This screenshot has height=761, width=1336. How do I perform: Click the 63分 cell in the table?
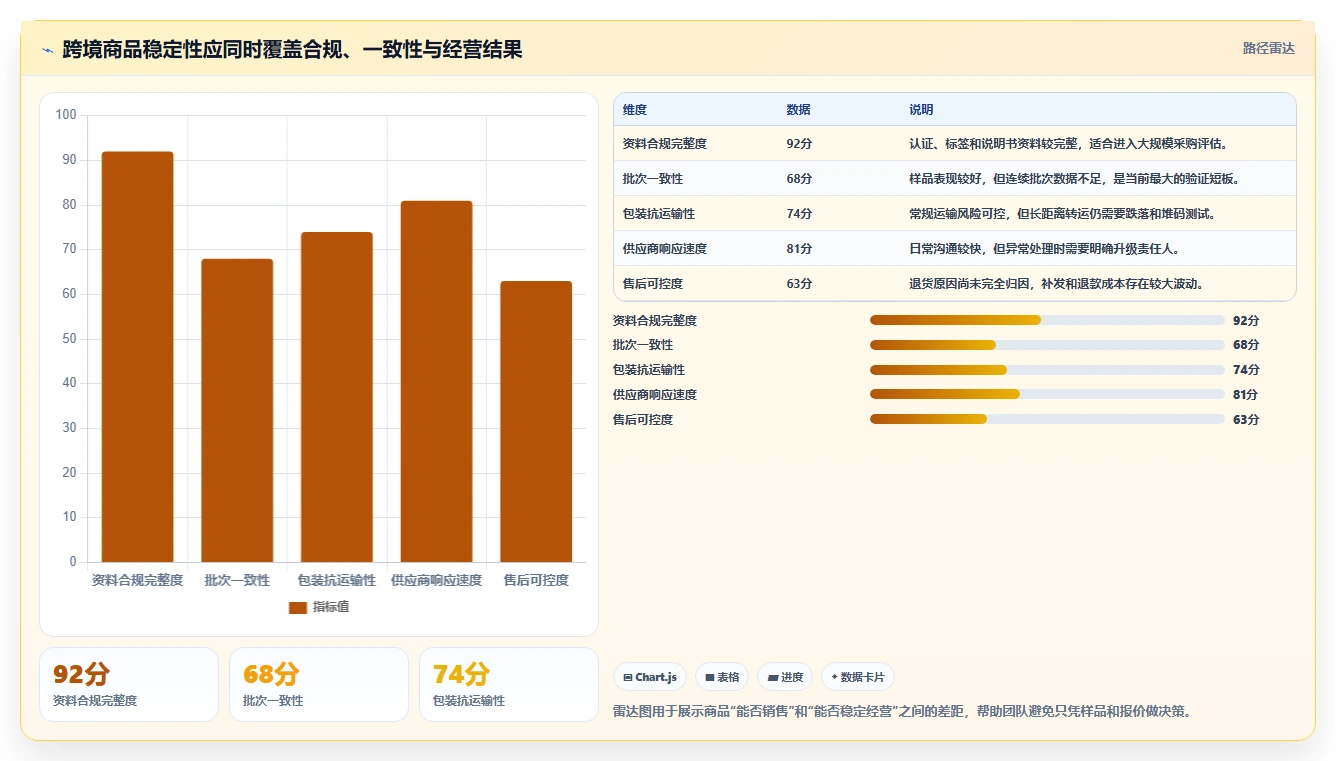pyautogui.click(x=799, y=284)
